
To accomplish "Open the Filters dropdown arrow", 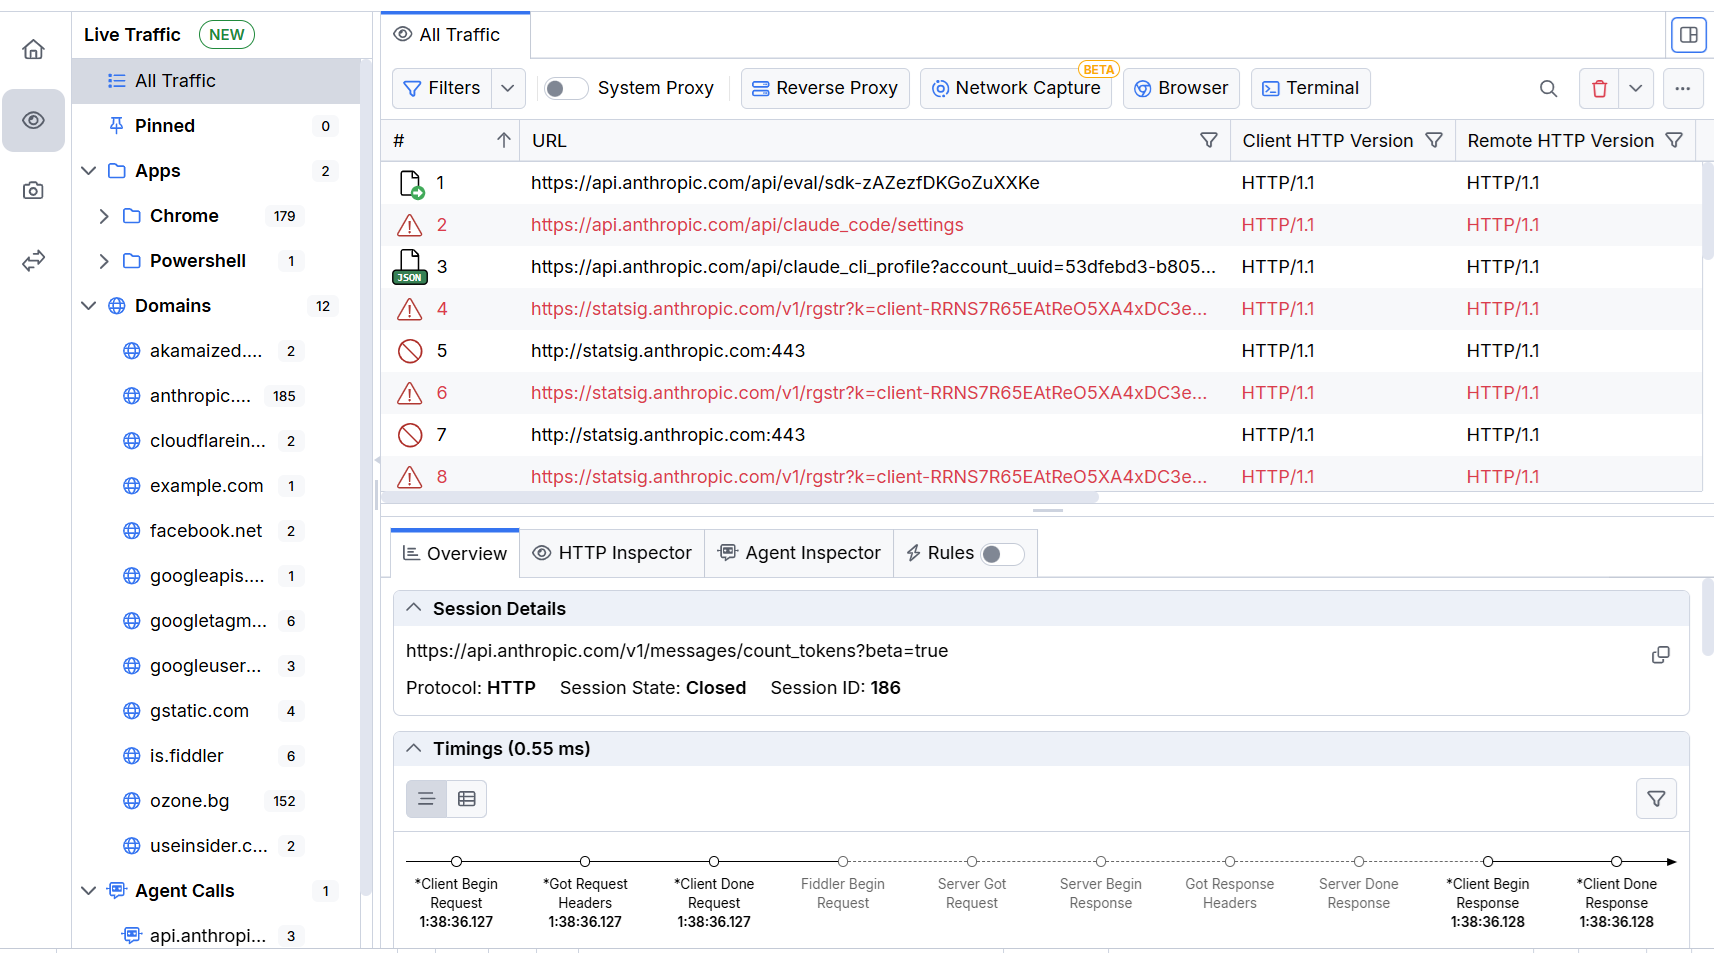I will point(508,88).
